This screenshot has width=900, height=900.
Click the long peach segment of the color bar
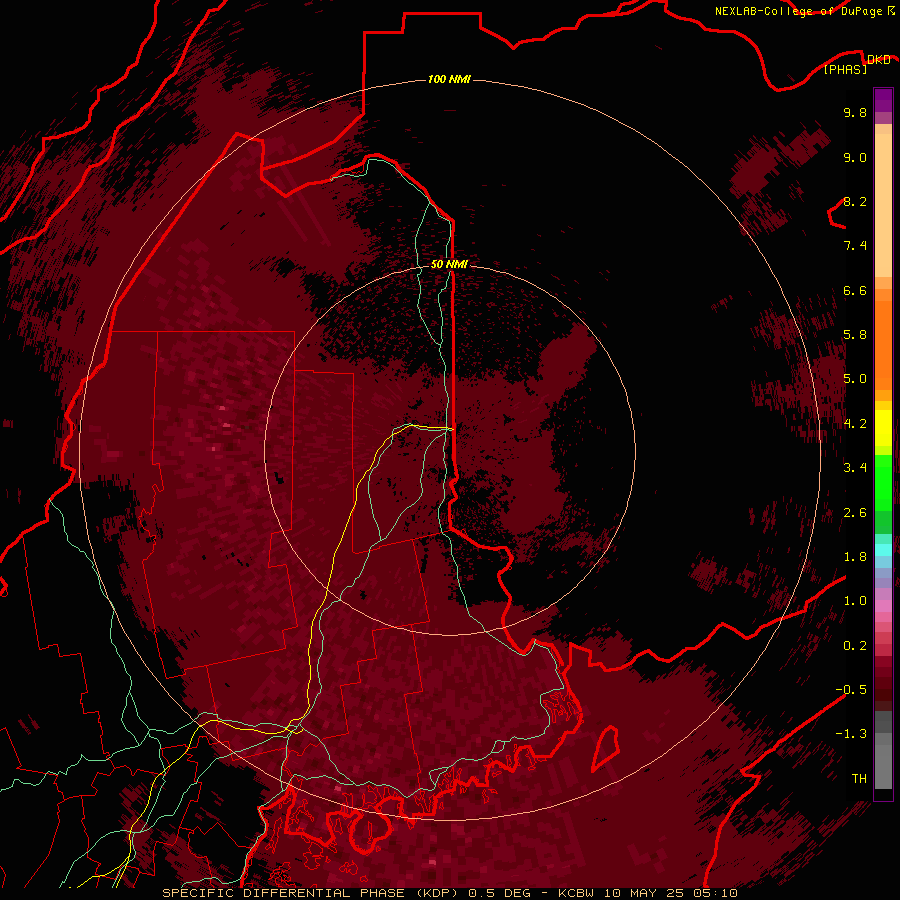[x=883, y=205]
